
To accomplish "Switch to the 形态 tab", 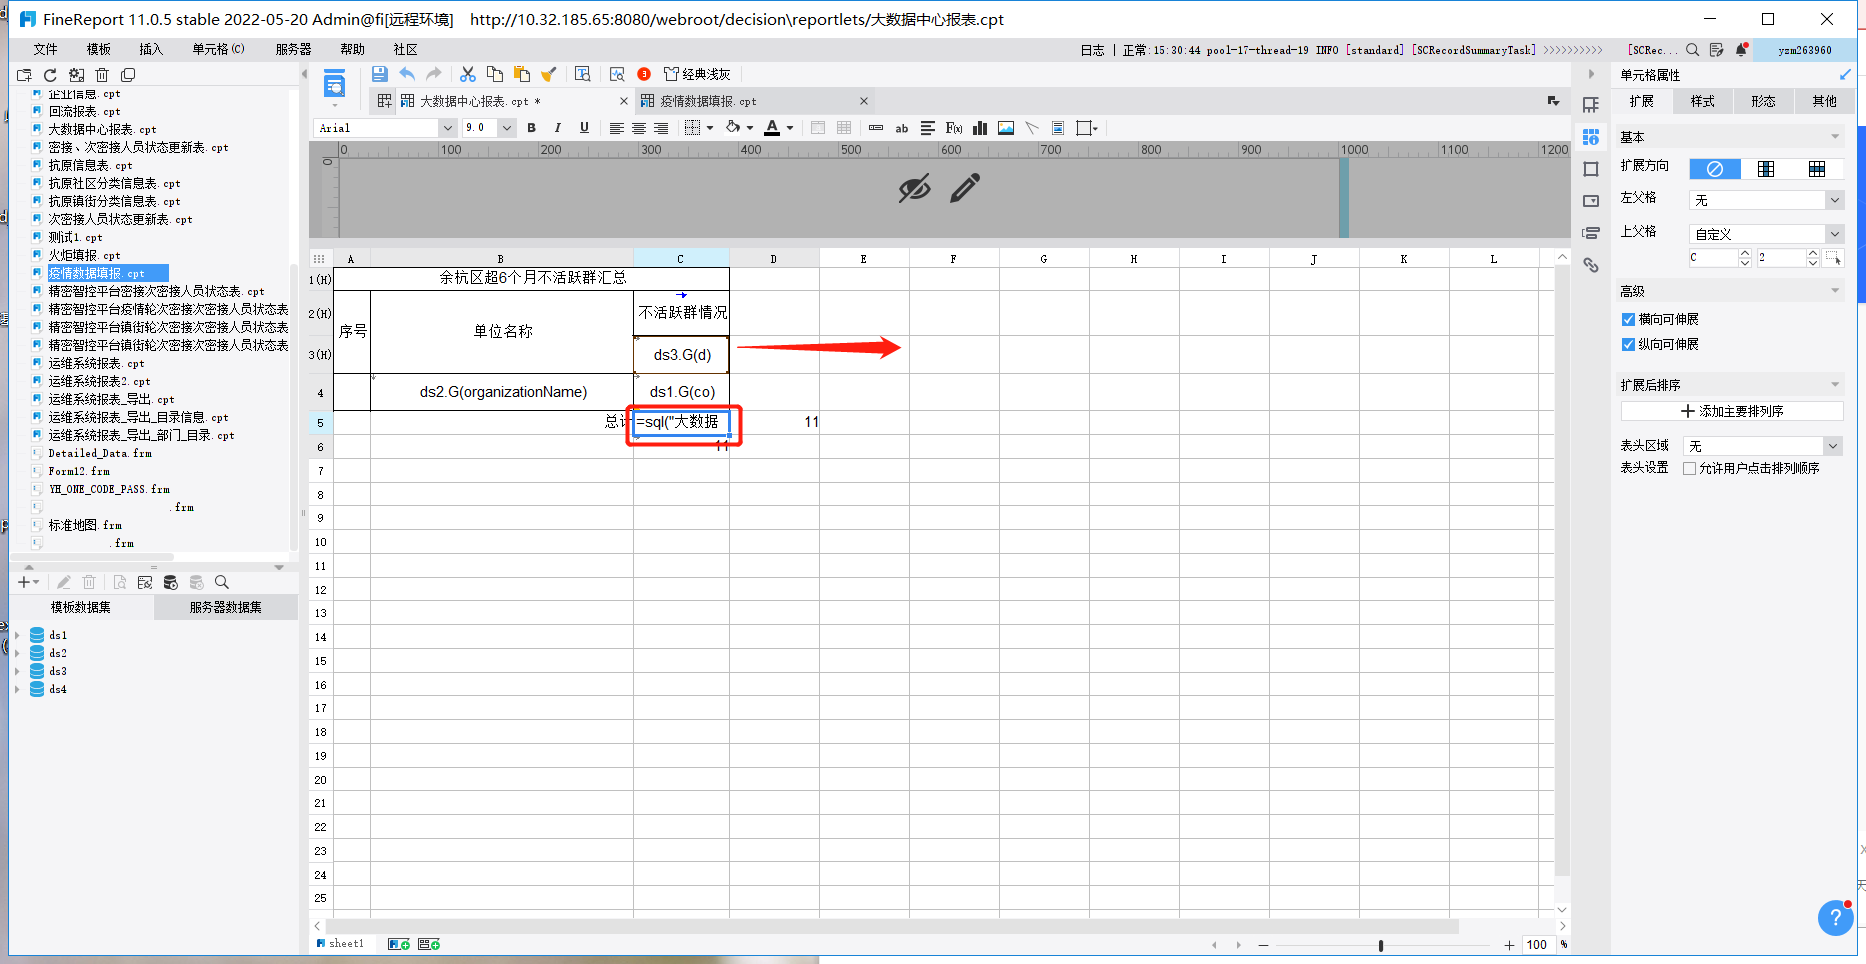I will (x=1763, y=101).
